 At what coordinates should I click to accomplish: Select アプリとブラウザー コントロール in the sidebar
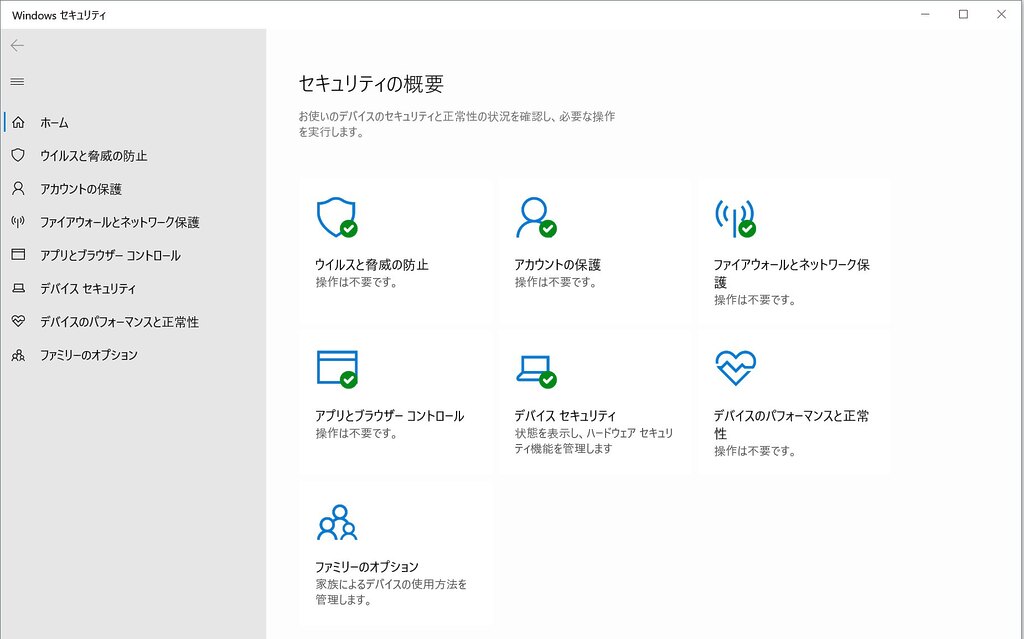[x=110, y=255]
